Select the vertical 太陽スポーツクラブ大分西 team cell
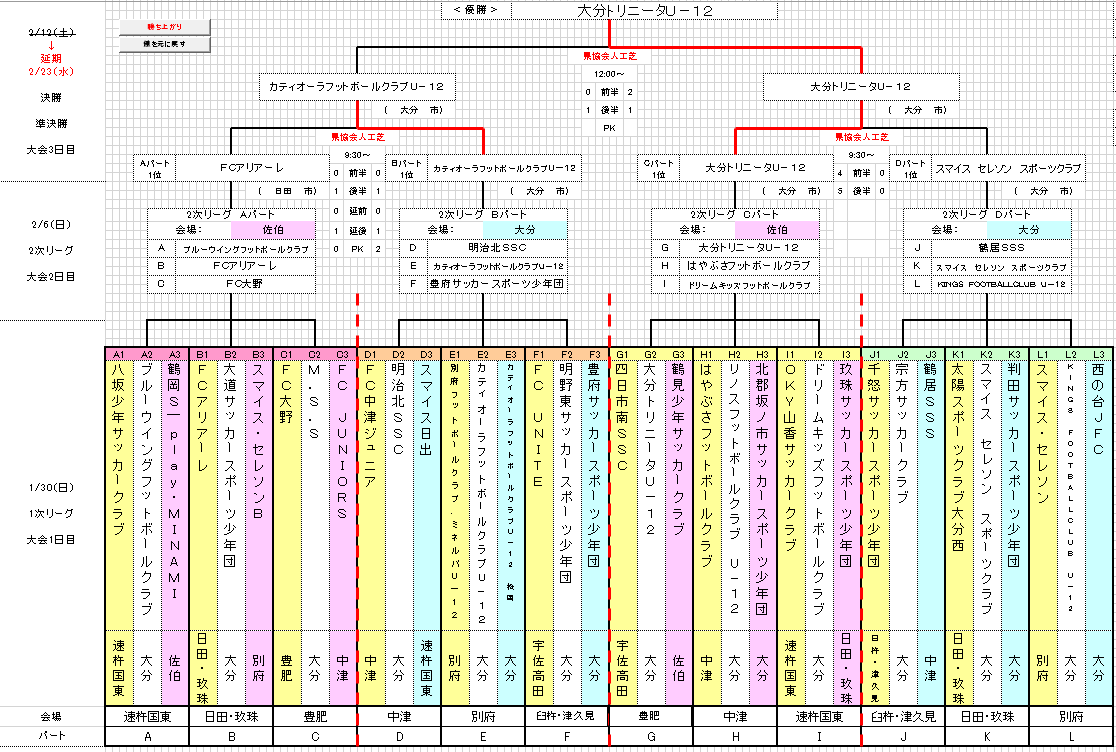This screenshot has width=1116, height=752. click(x=959, y=494)
